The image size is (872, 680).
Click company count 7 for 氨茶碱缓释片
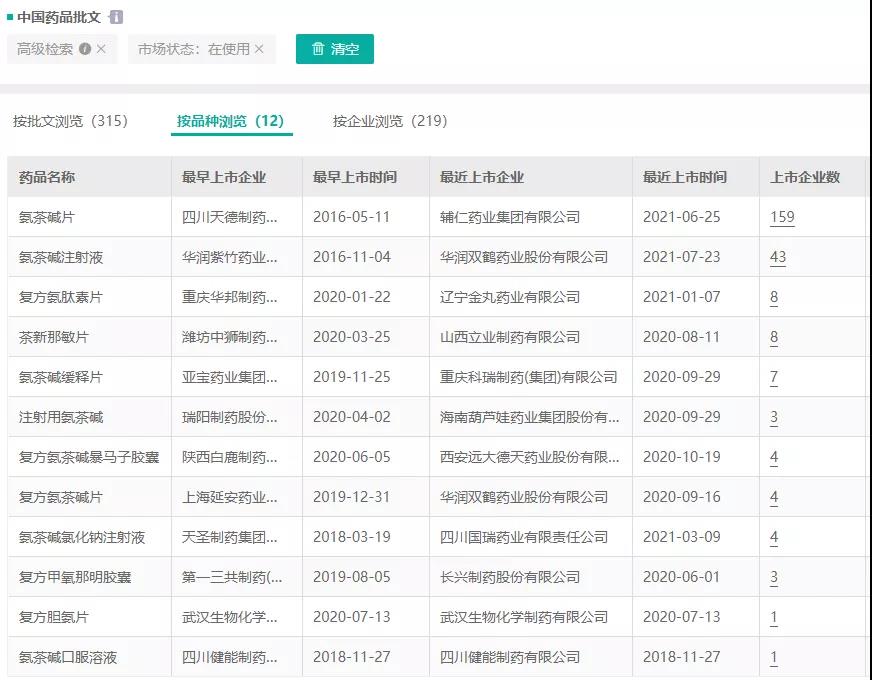click(x=774, y=377)
